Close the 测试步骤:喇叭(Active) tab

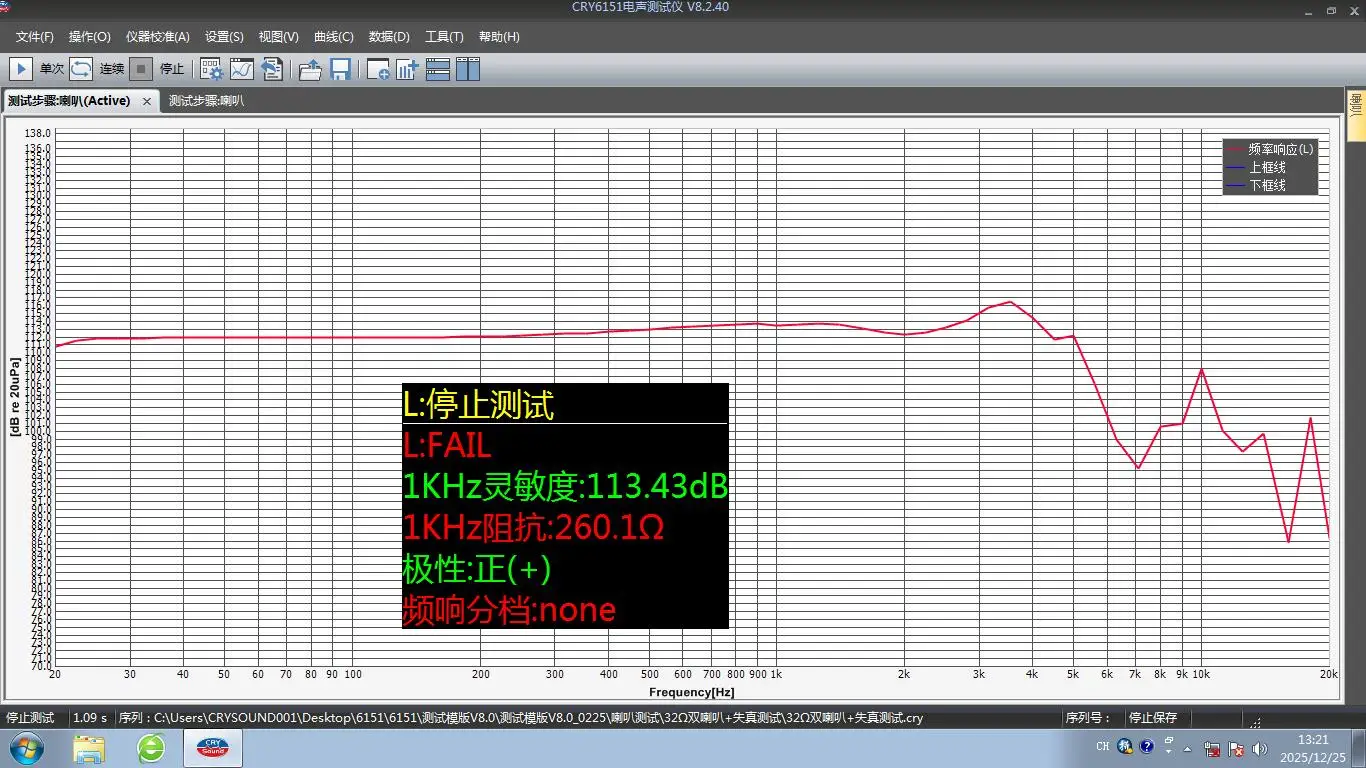coord(147,101)
